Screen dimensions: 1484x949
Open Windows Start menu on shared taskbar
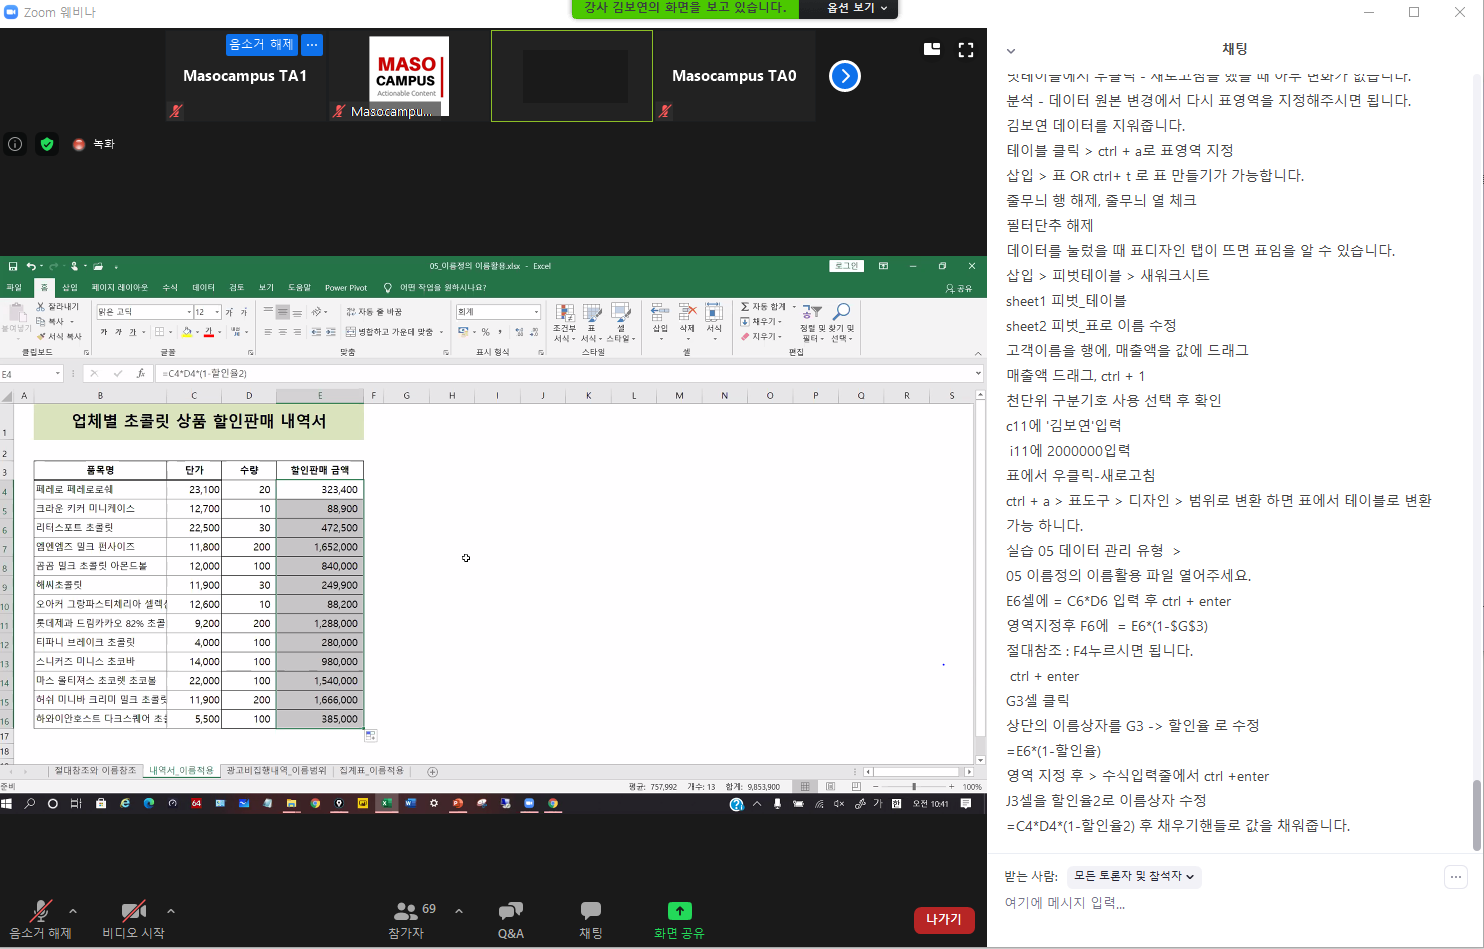[7, 803]
